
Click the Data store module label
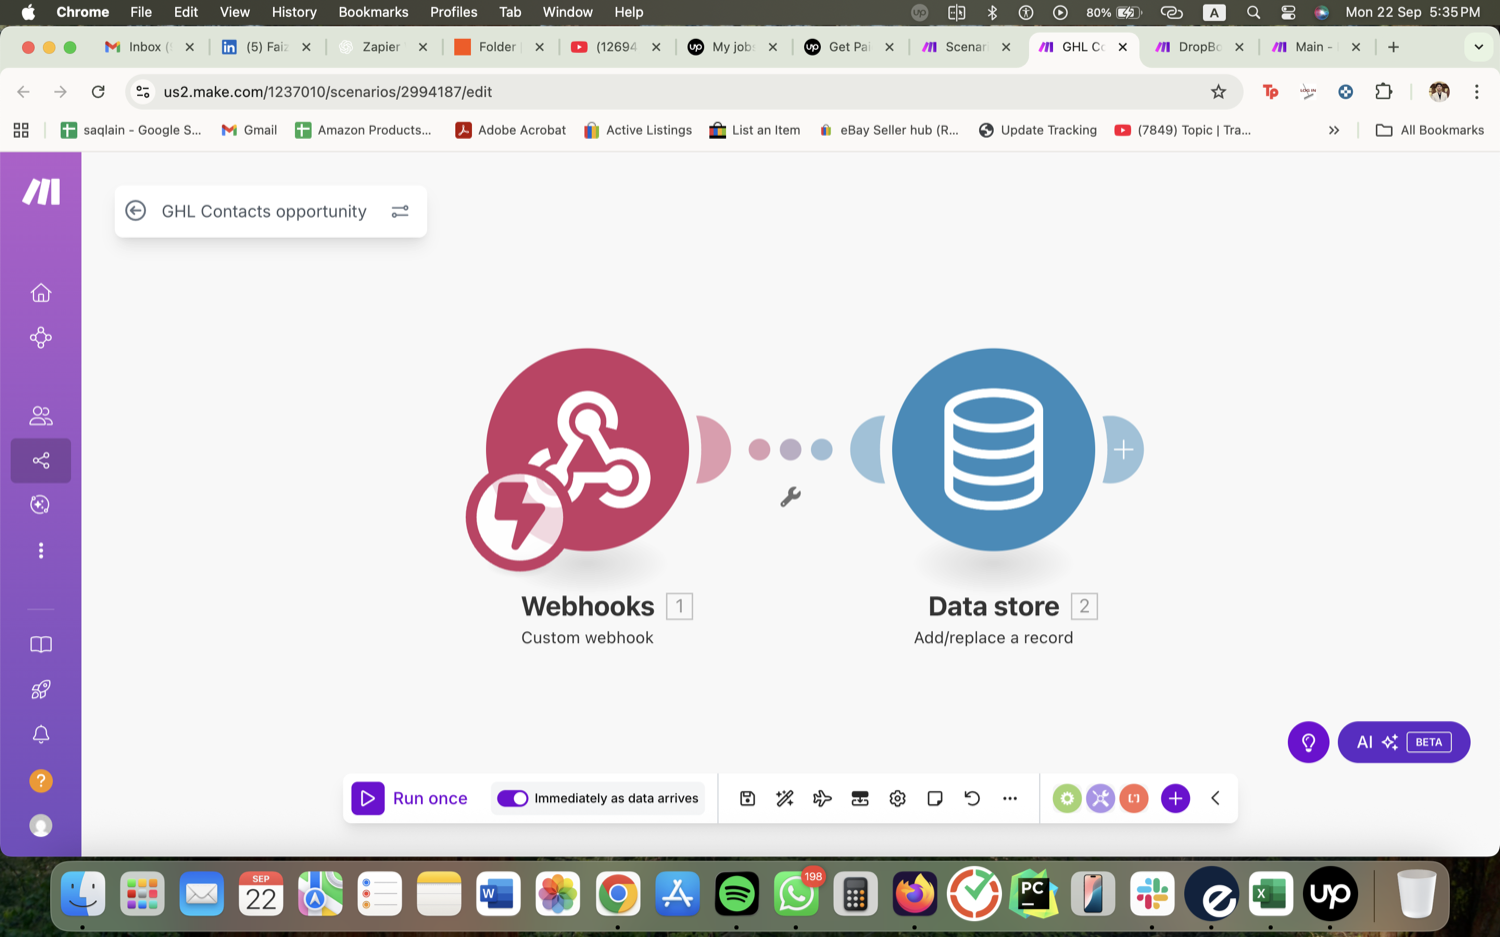(993, 606)
